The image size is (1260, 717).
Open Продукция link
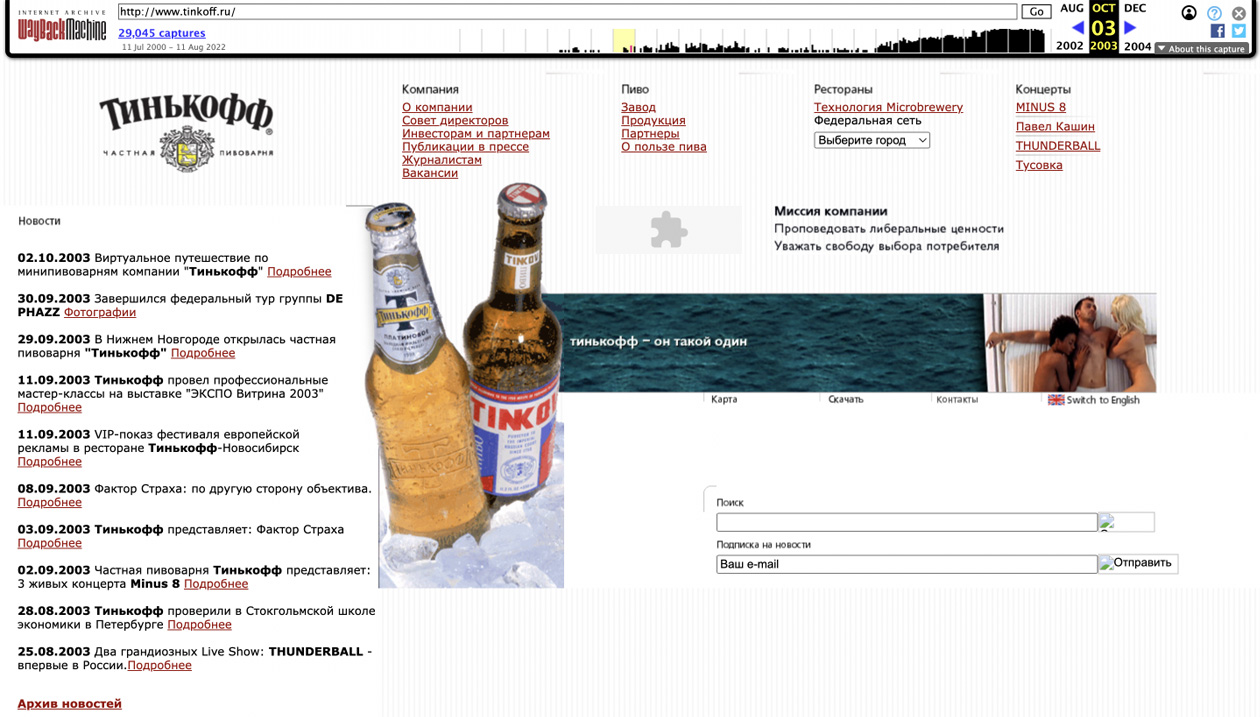coord(653,120)
